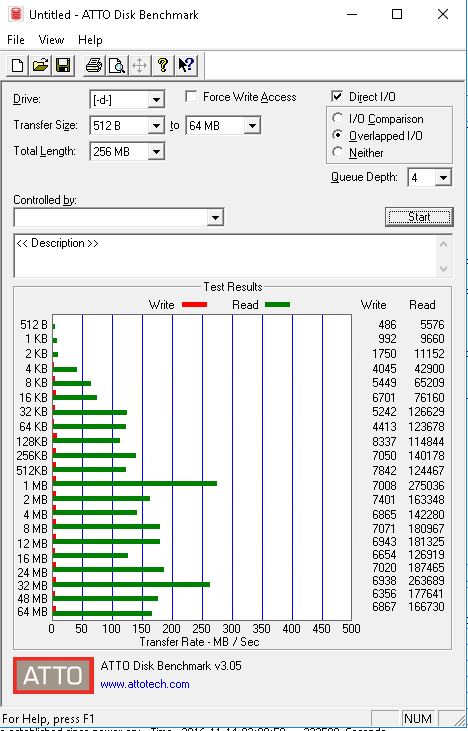Open the Total Length 256 MB dropdown
Image resolution: width=468 pixels, height=731 pixels.
click(x=127, y=152)
